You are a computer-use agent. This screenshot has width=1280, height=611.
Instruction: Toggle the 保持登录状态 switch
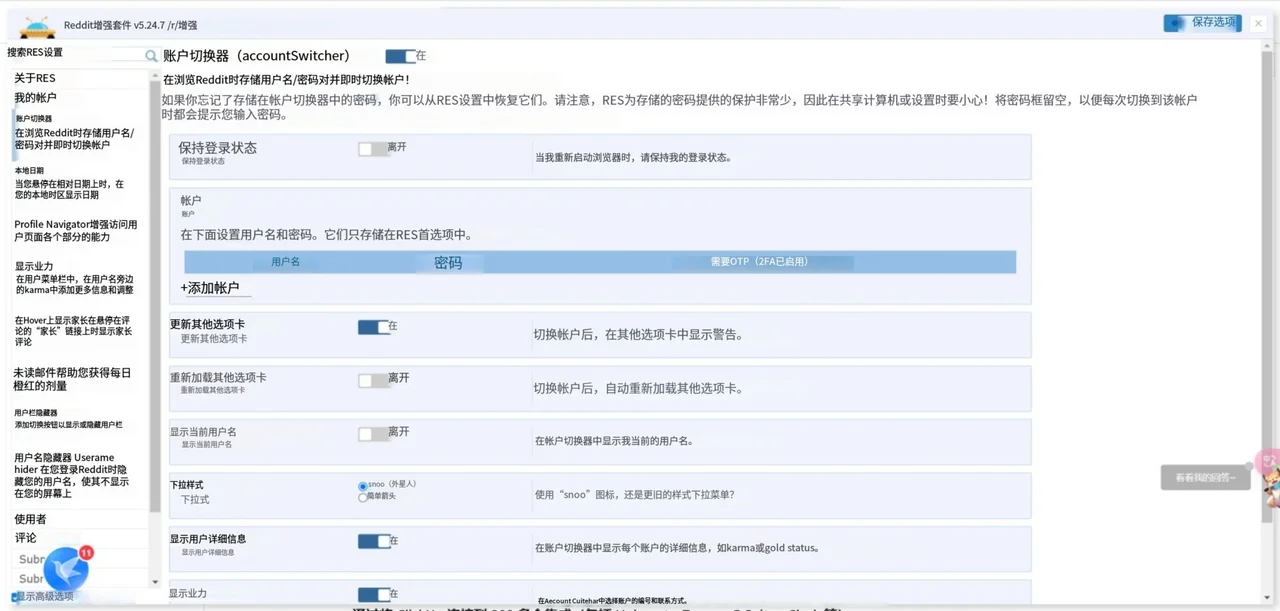(373, 148)
